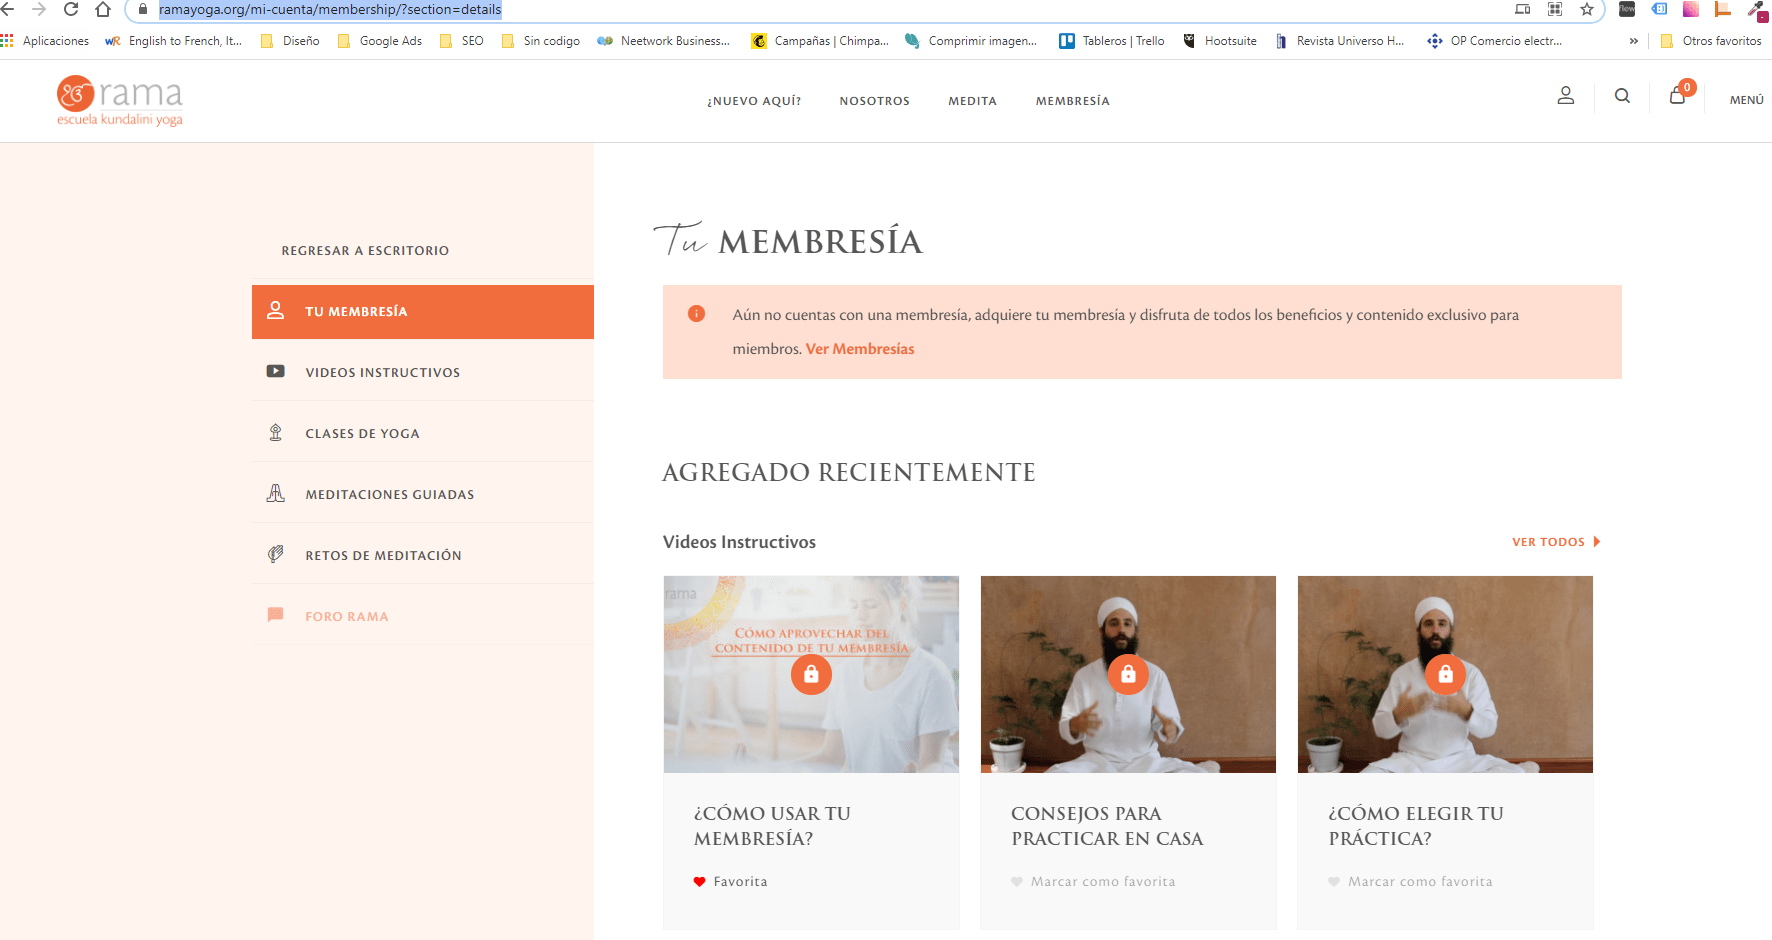Go back via Regresar a Escritorio
This screenshot has width=1772, height=940.
pos(365,251)
